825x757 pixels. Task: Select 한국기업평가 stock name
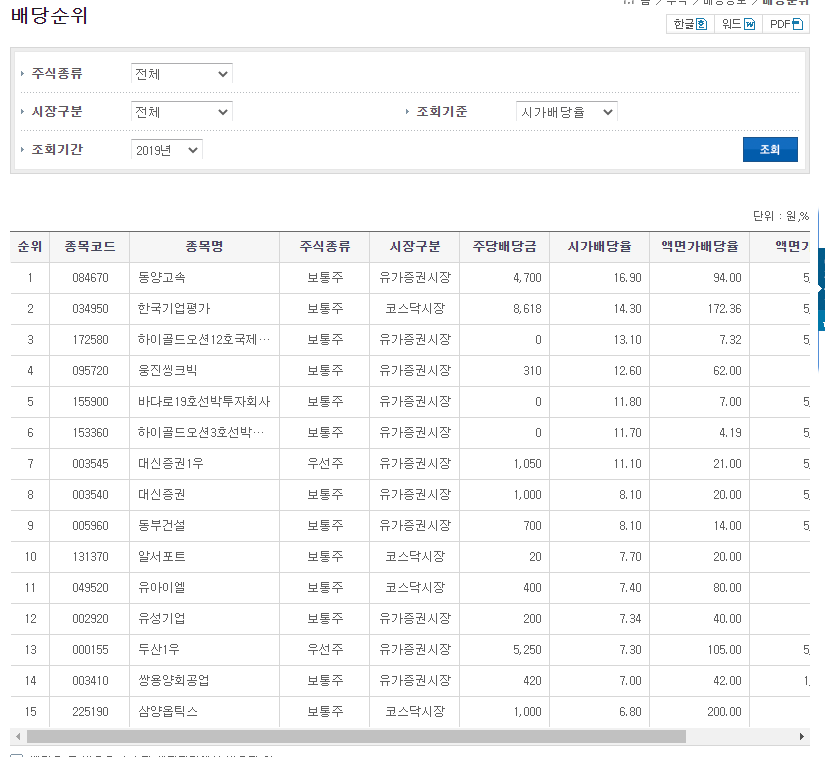(x=174, y=309)
